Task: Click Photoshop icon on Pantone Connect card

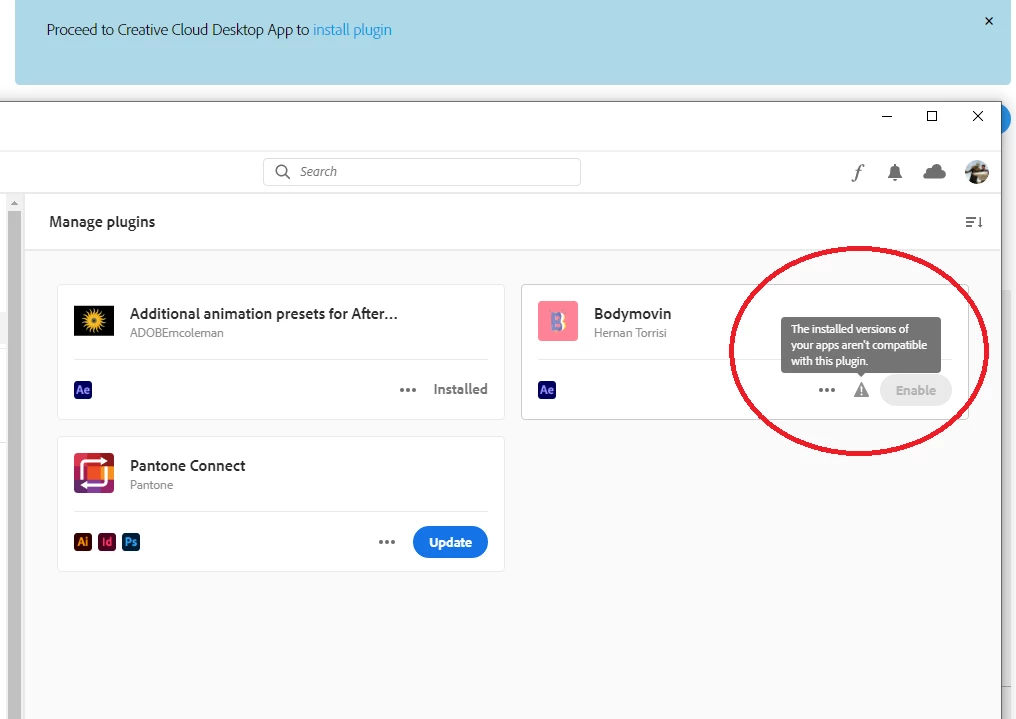Action: tap(131, 542)
